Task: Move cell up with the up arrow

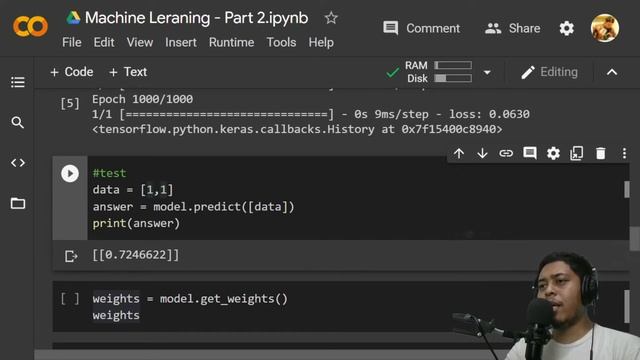Action: tap(459, 153)
